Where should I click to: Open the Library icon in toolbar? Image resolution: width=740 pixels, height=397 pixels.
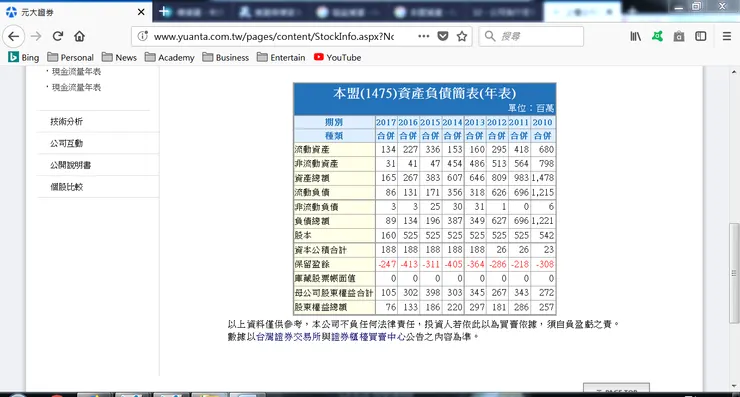(x=635, y=36)
